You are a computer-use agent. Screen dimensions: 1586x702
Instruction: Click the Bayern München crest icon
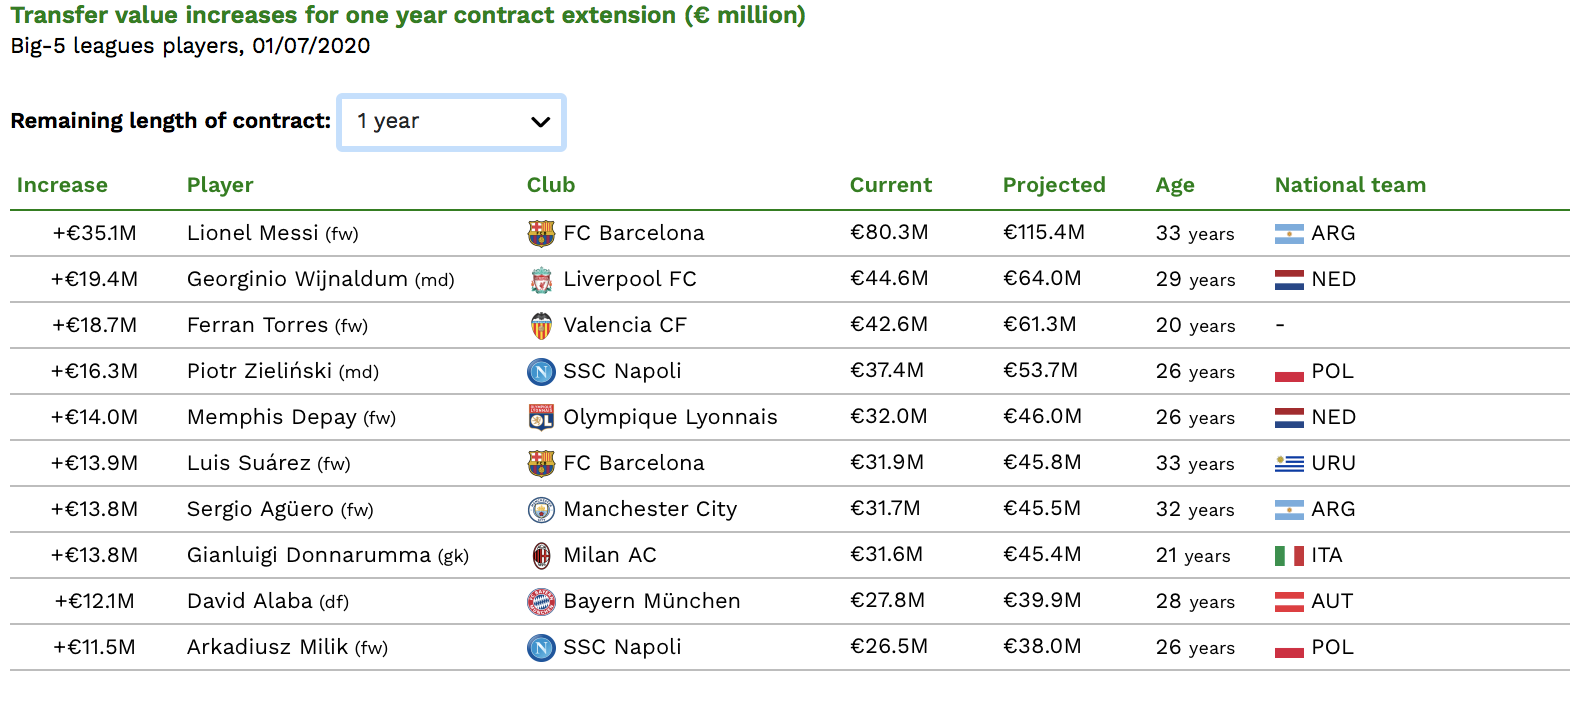[x=541, y=601]
